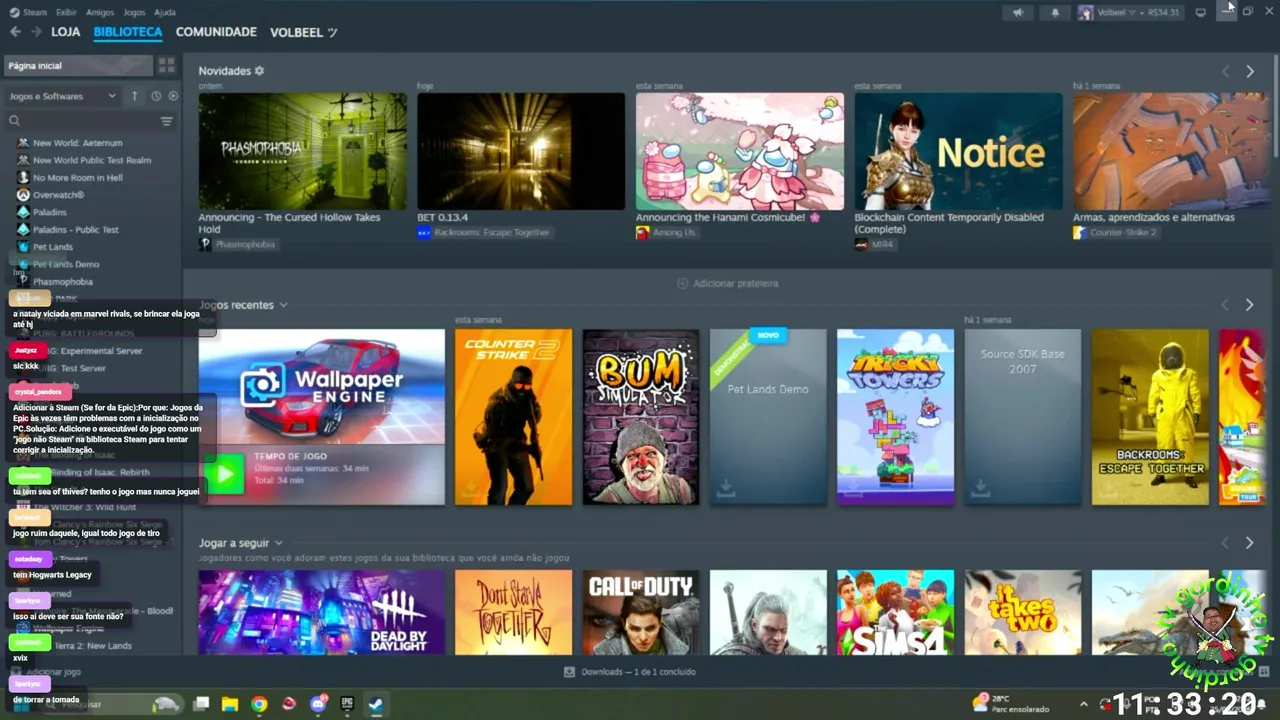This screenshot has width=1280, height=720.
Task: Select Overwatch in the library list
Action: click(x=58, y=195)
